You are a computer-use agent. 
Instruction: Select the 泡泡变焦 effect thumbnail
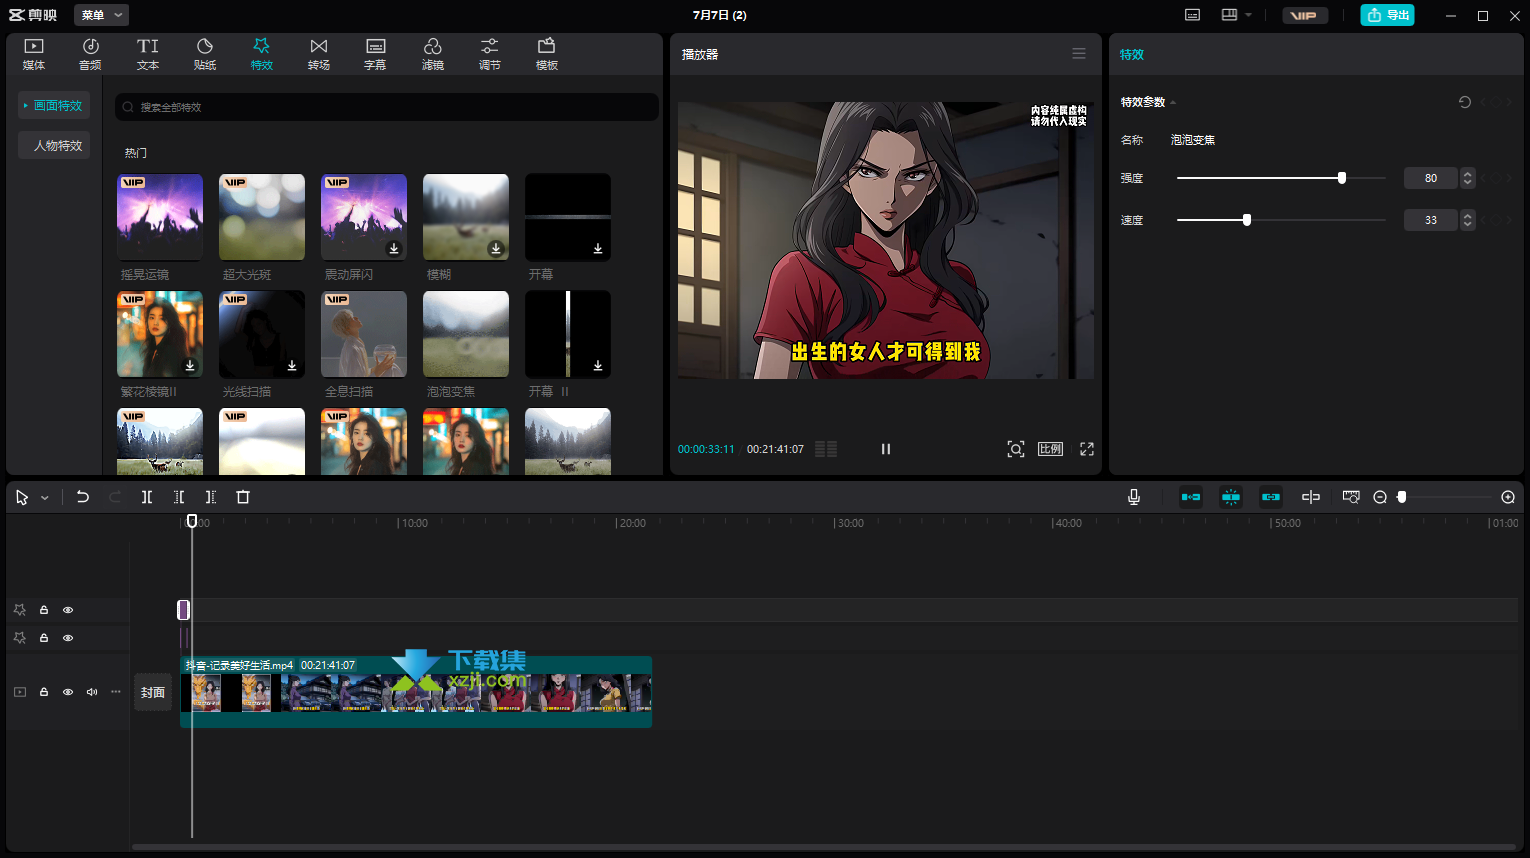[x=466, y=334]
